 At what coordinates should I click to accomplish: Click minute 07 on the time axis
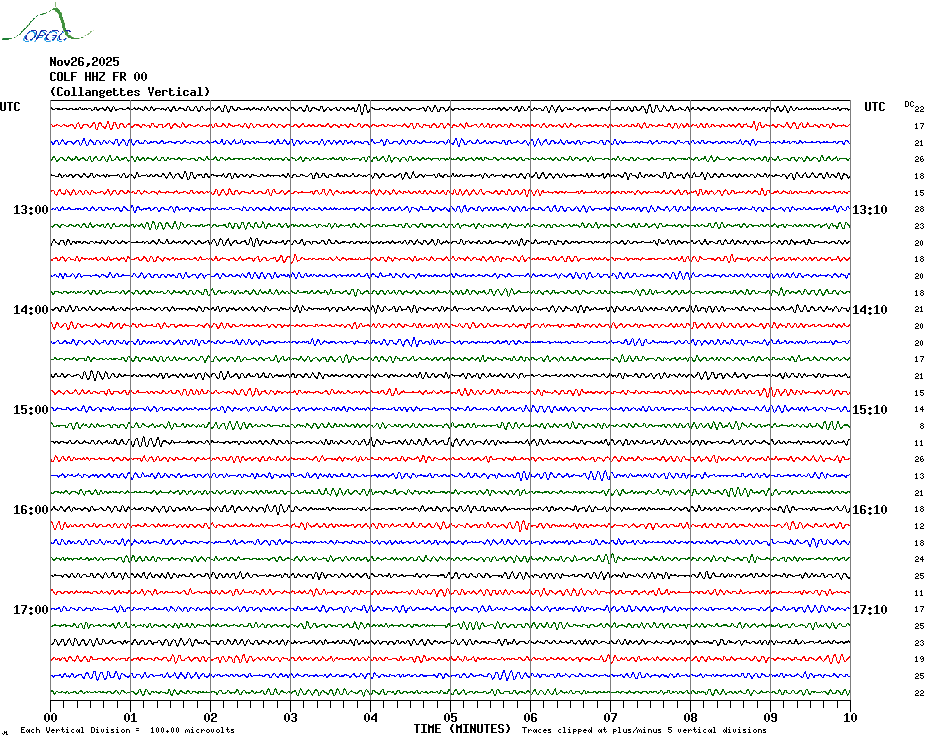click(x=610, y=717)
